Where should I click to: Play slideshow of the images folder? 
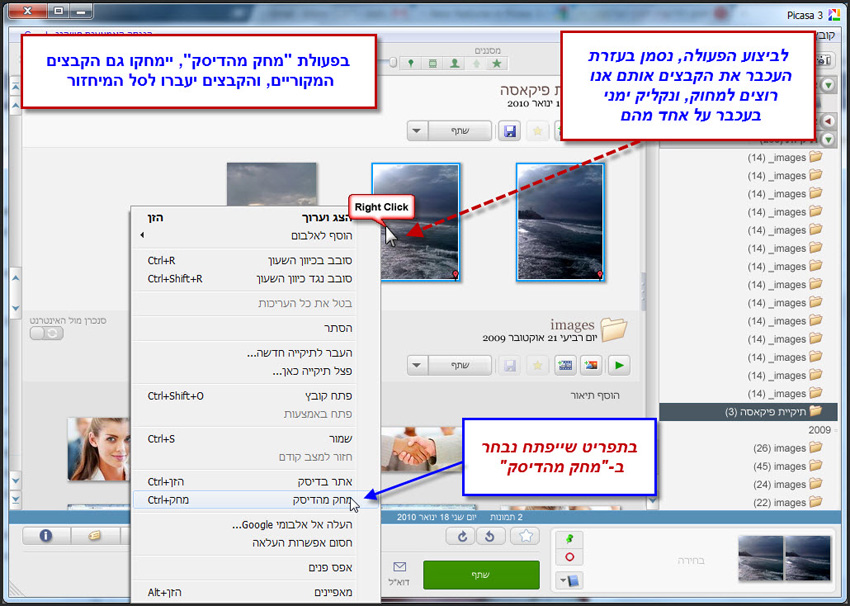coord(619,365)
